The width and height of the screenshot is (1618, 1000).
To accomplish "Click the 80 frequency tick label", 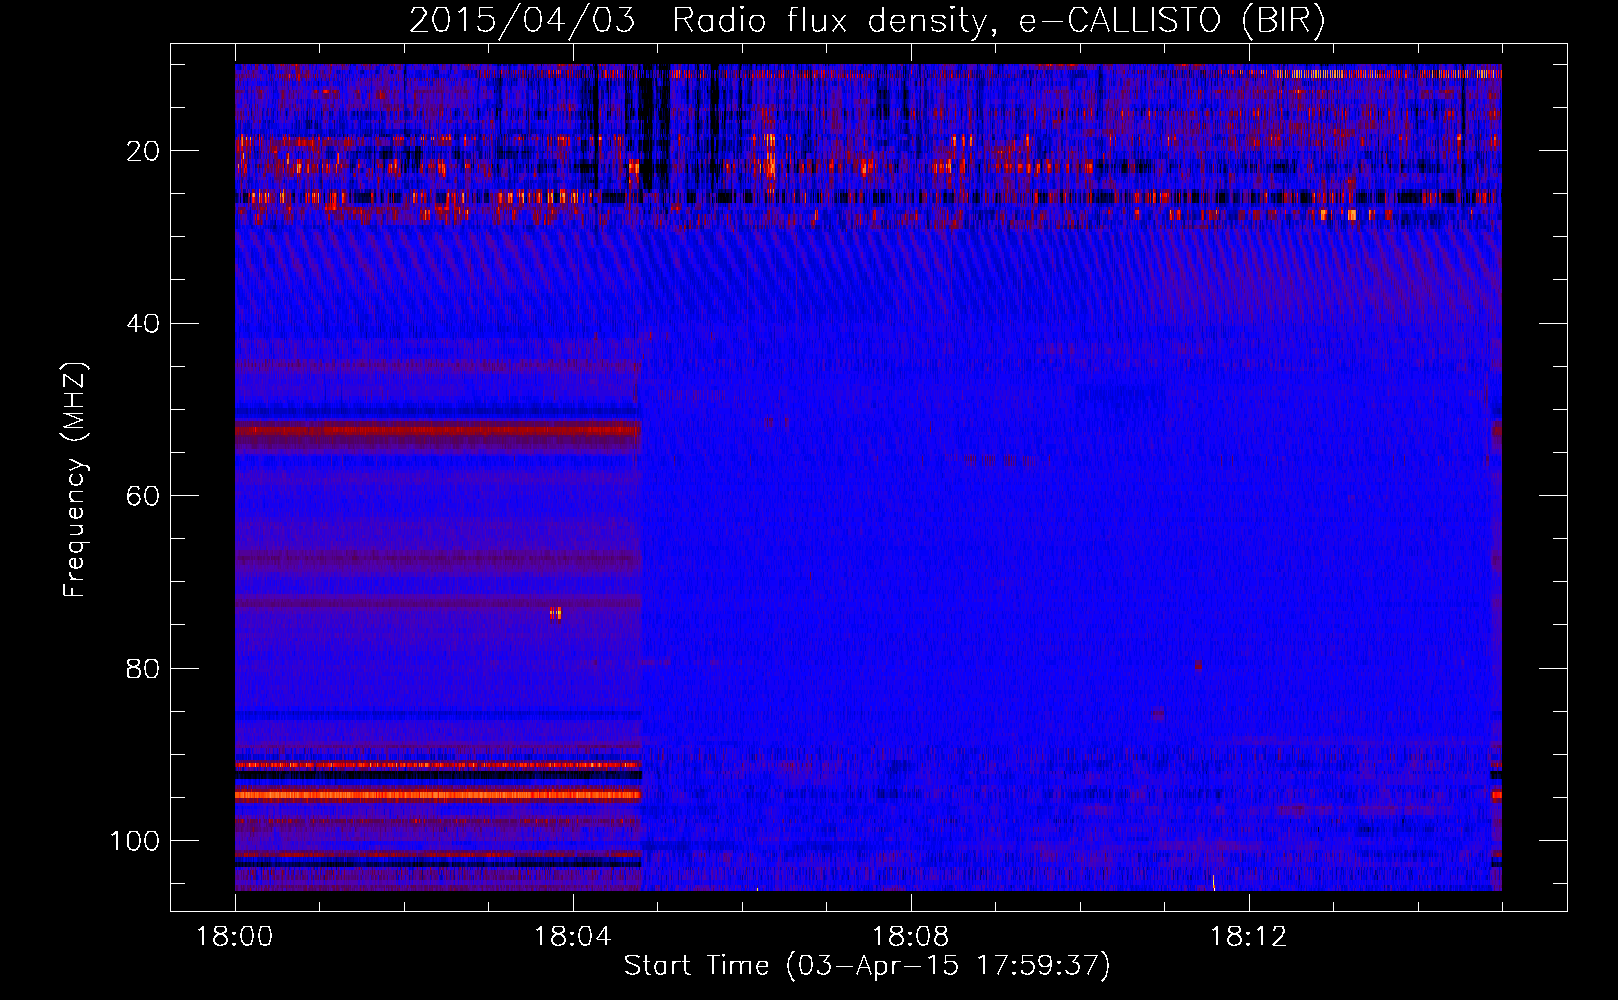I will point(144,668).
